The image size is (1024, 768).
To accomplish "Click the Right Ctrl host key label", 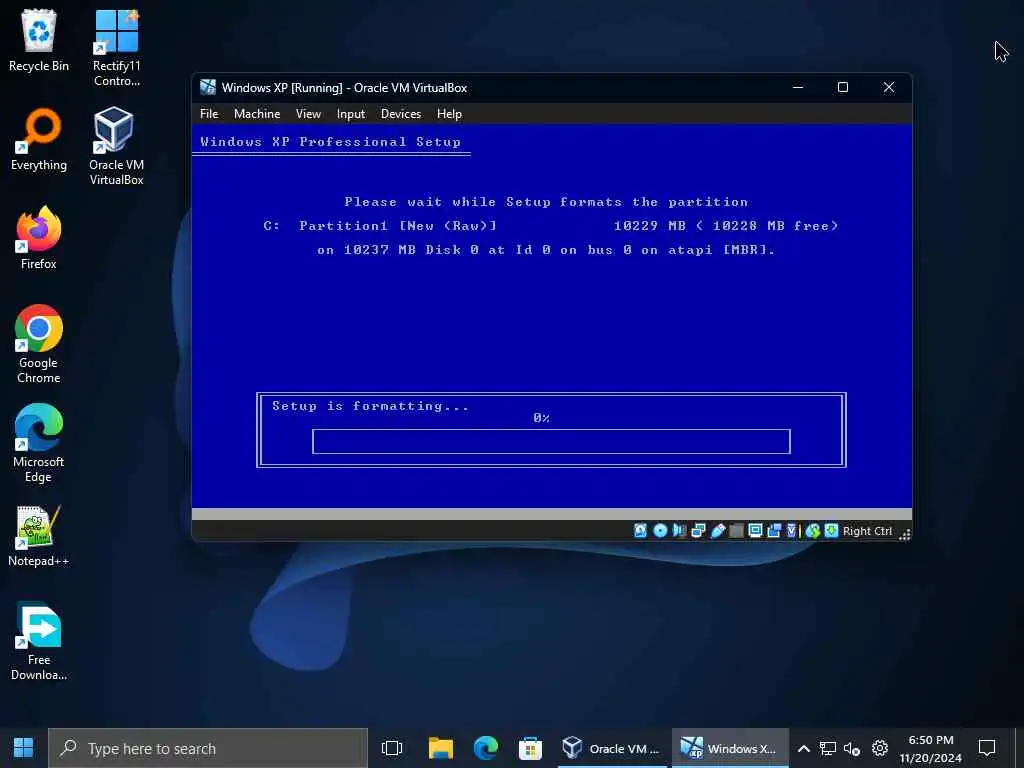I will [x=867, y=531].
